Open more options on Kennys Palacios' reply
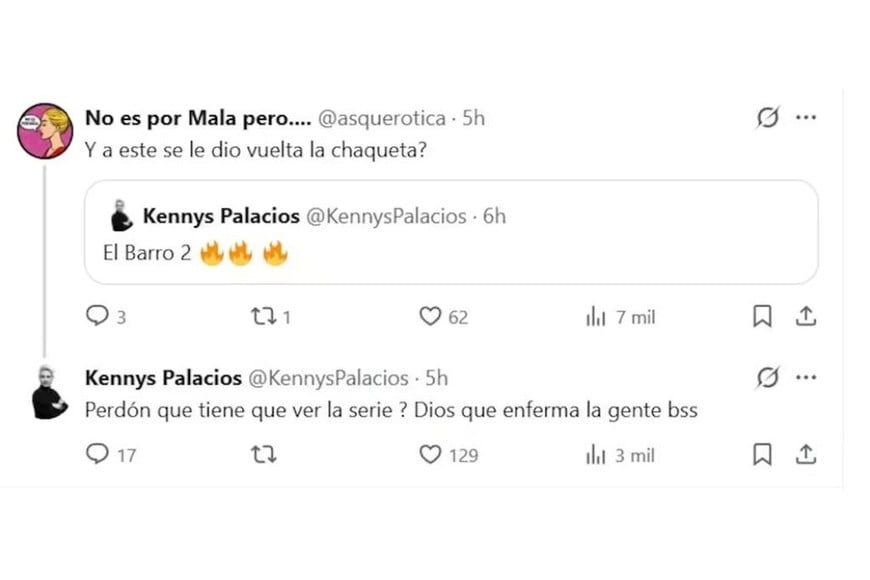The image size is (870, 580). tap(806, 378)
